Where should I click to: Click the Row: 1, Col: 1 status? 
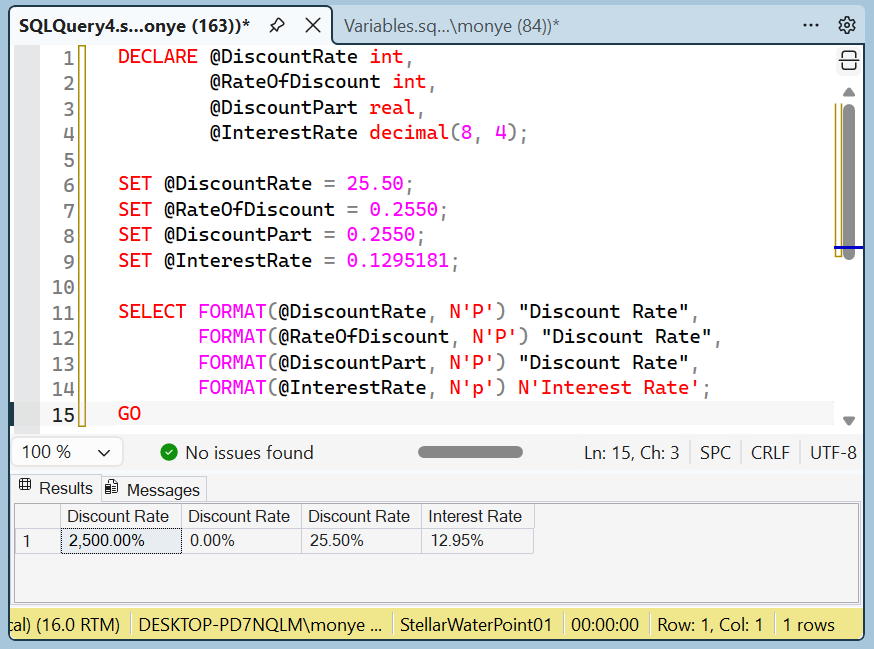[710, 625]
